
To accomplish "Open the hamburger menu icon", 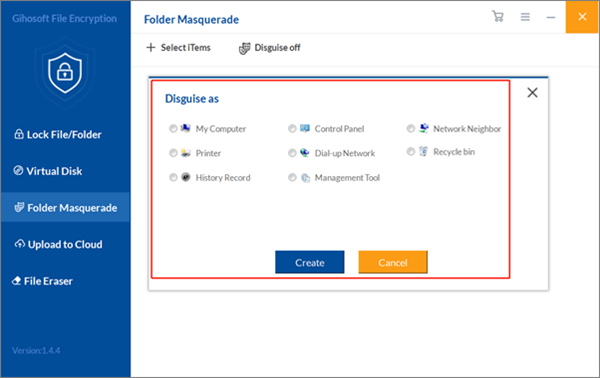I will (x=525, y=17).
